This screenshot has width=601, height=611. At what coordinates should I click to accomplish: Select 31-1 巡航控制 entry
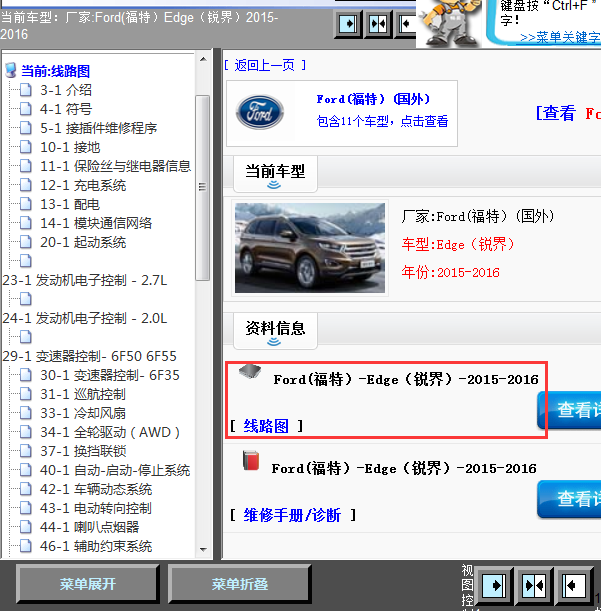click(x=83, y=394)
